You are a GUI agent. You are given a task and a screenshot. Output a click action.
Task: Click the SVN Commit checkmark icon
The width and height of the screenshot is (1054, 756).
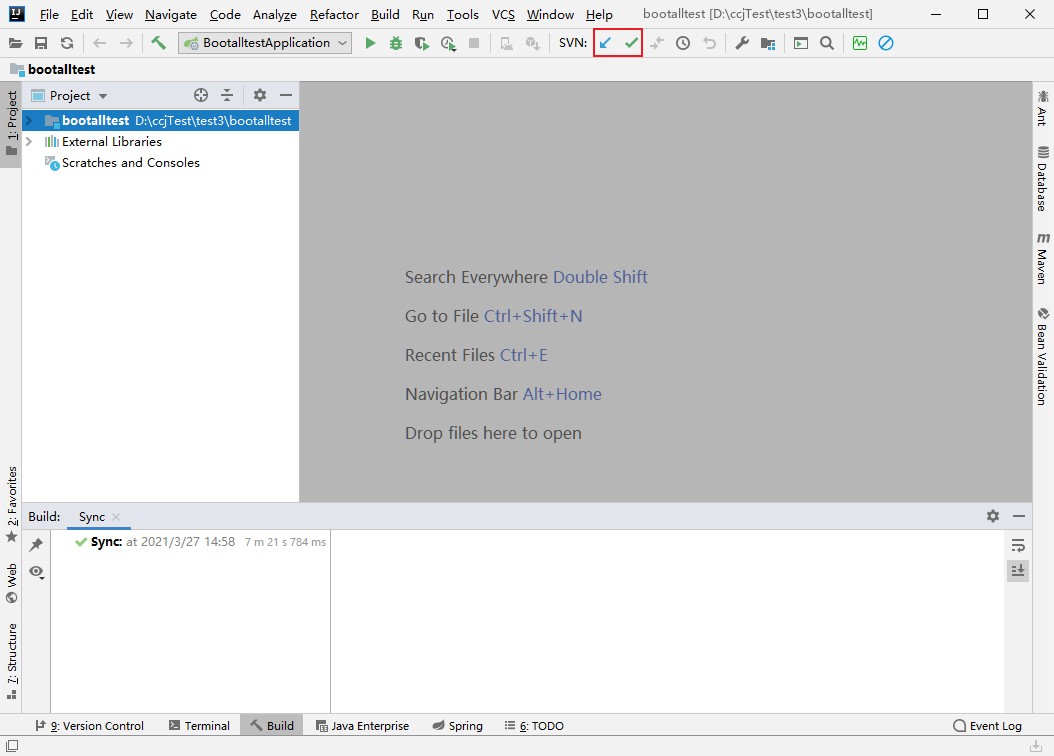pos(631,43)
